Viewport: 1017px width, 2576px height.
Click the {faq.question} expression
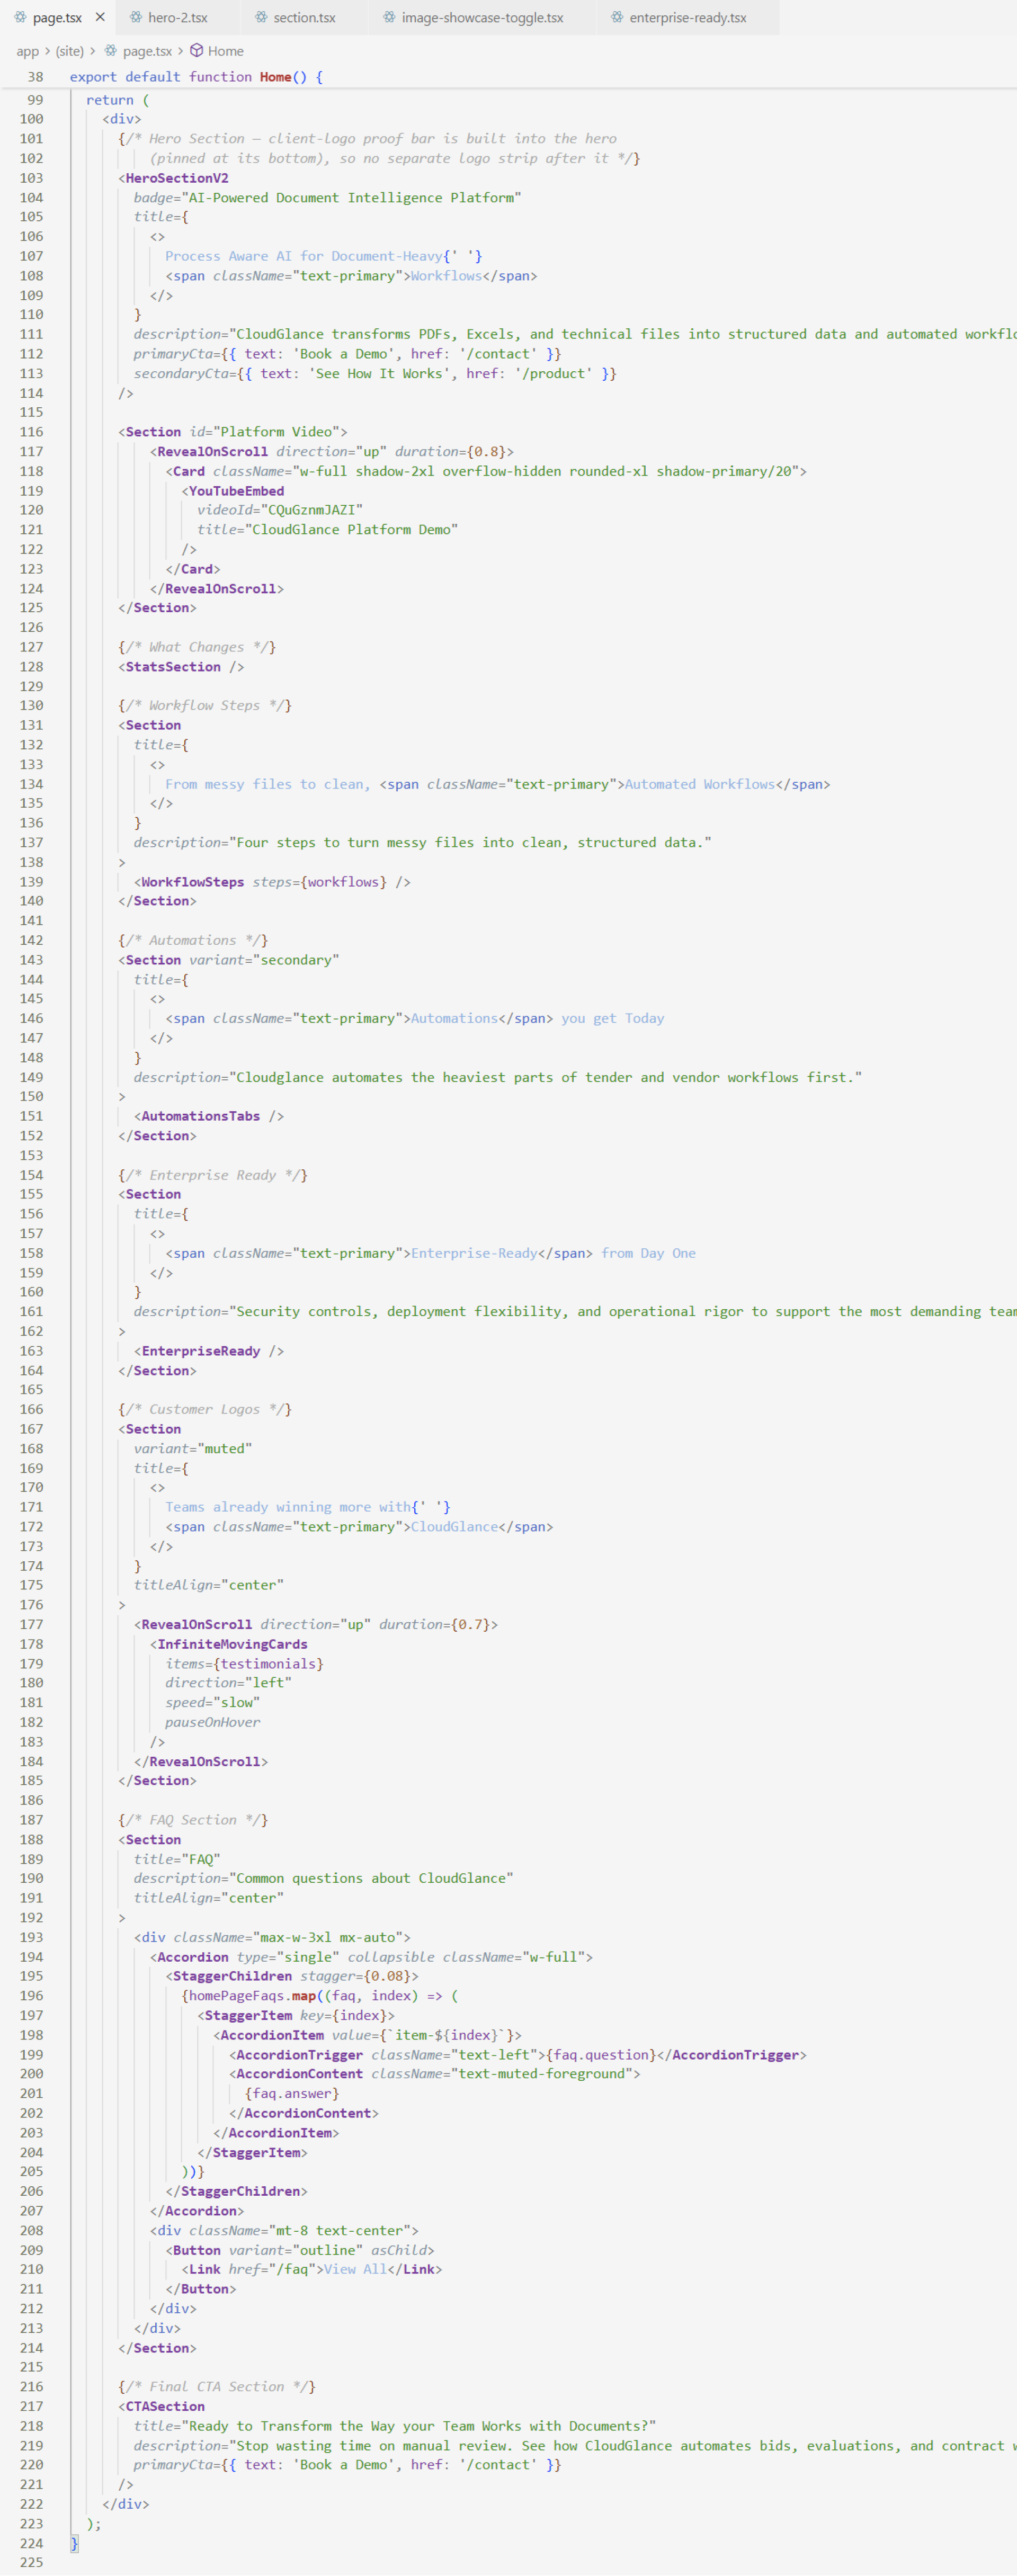[x=600, y=2055]
